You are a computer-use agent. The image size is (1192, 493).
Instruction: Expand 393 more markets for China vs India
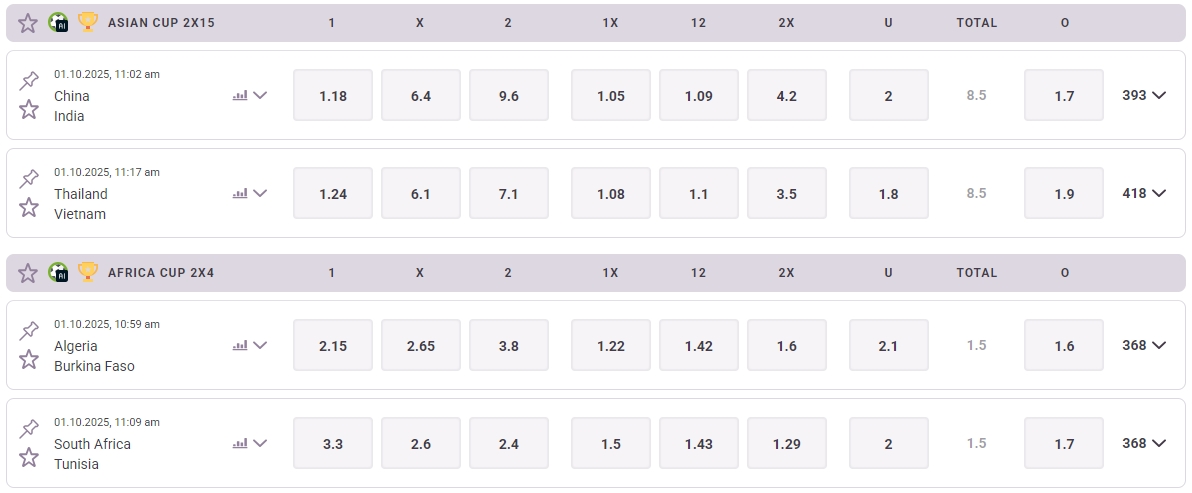pos(1144,96)
